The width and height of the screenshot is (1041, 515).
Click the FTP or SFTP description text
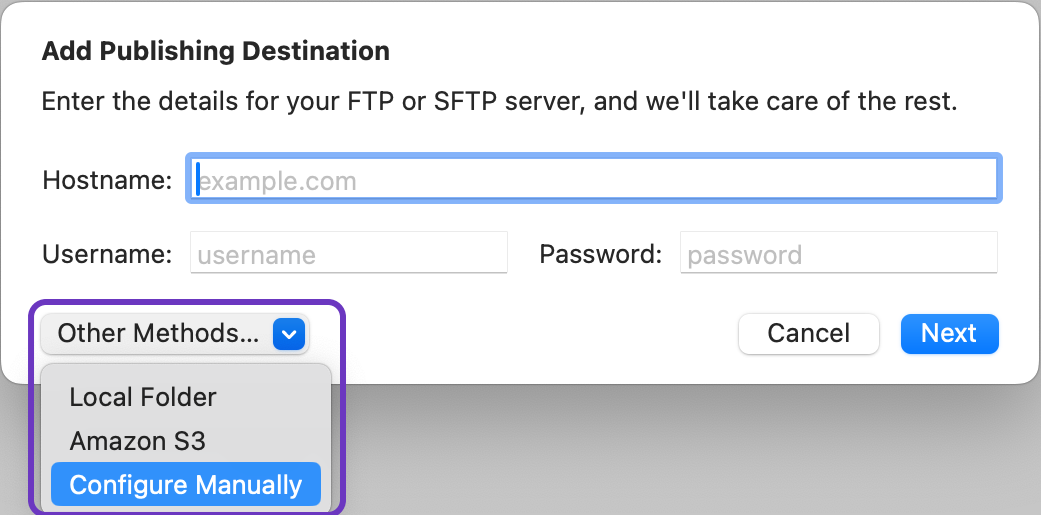(499, 102)
